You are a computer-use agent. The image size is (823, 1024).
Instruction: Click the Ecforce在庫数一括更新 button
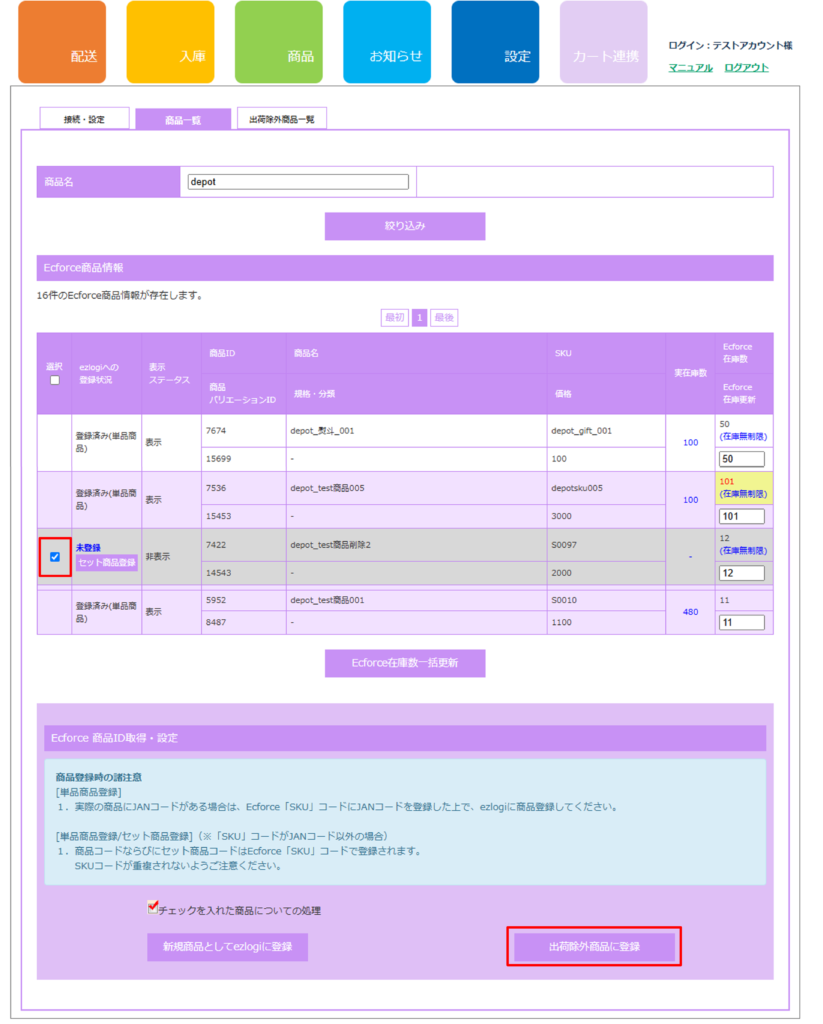tap(405, 663)
